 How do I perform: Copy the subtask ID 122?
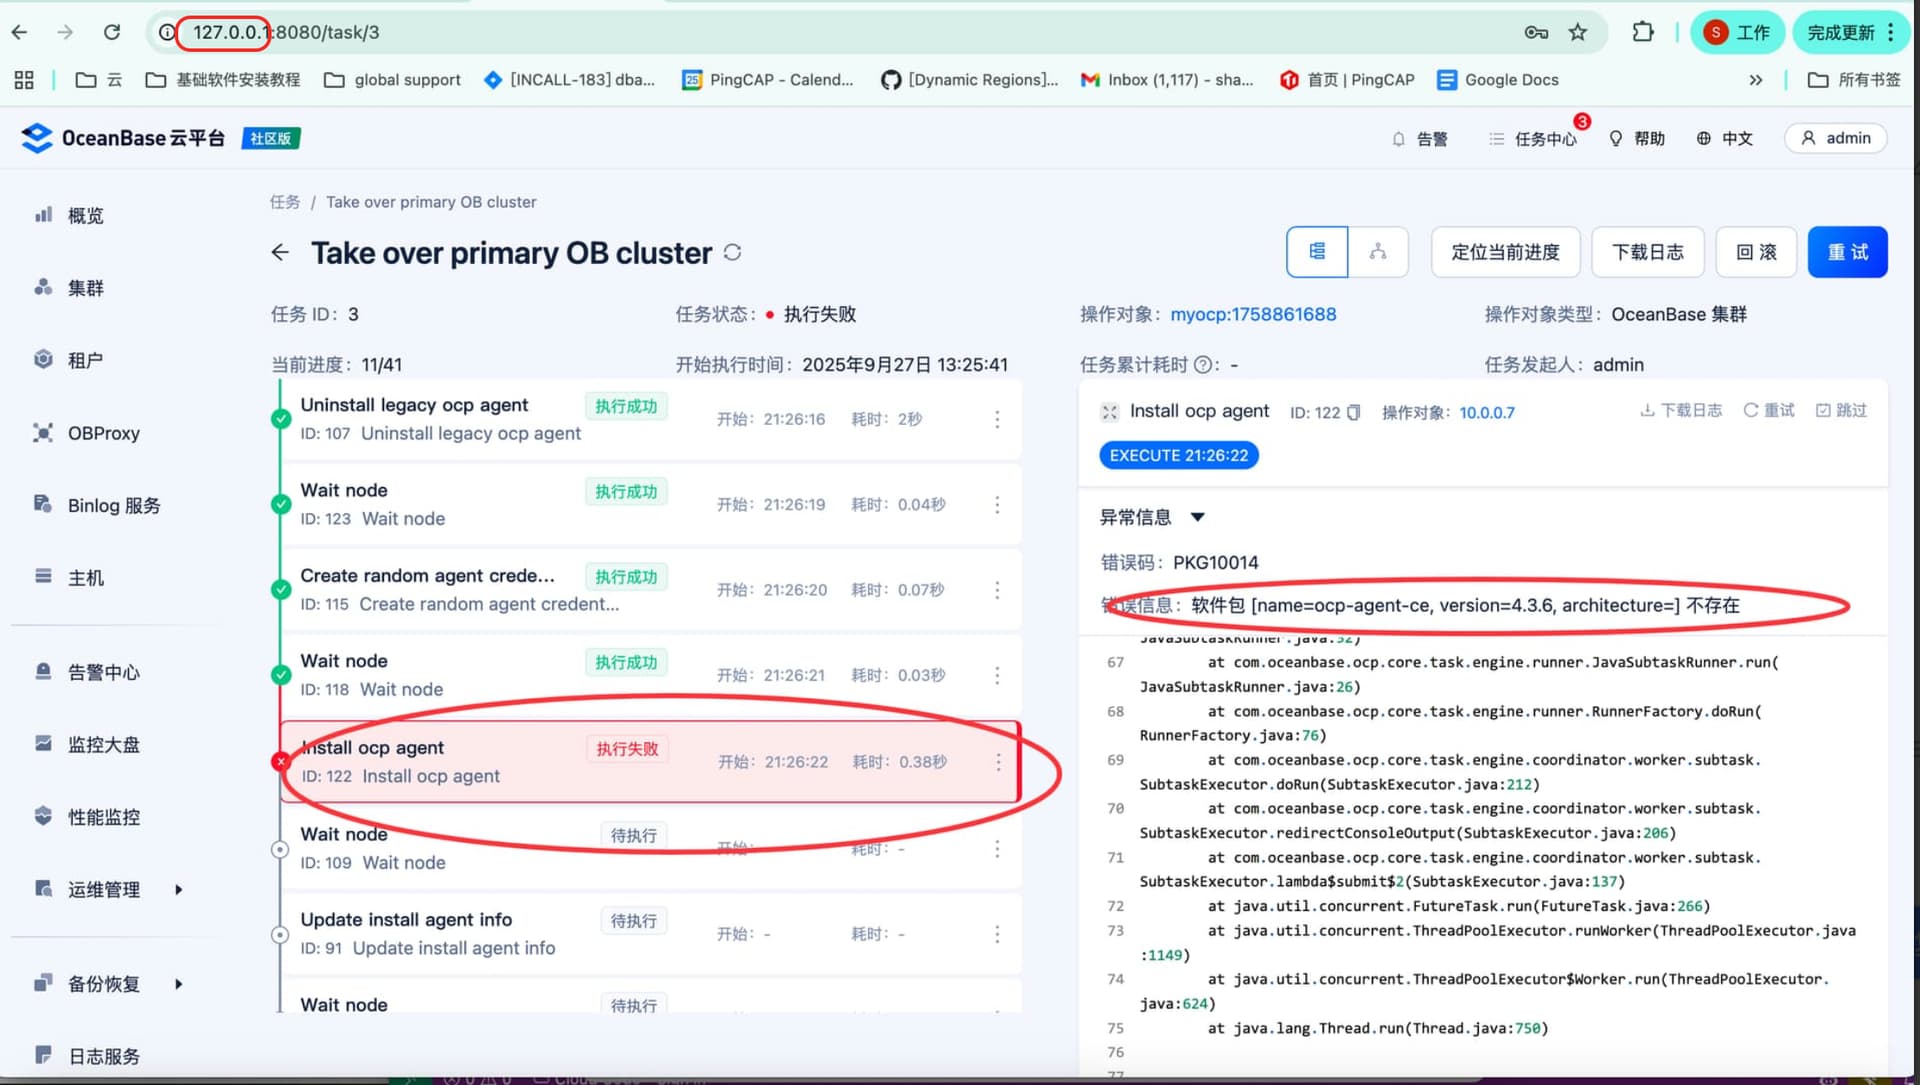click(x=1354, y=412)
